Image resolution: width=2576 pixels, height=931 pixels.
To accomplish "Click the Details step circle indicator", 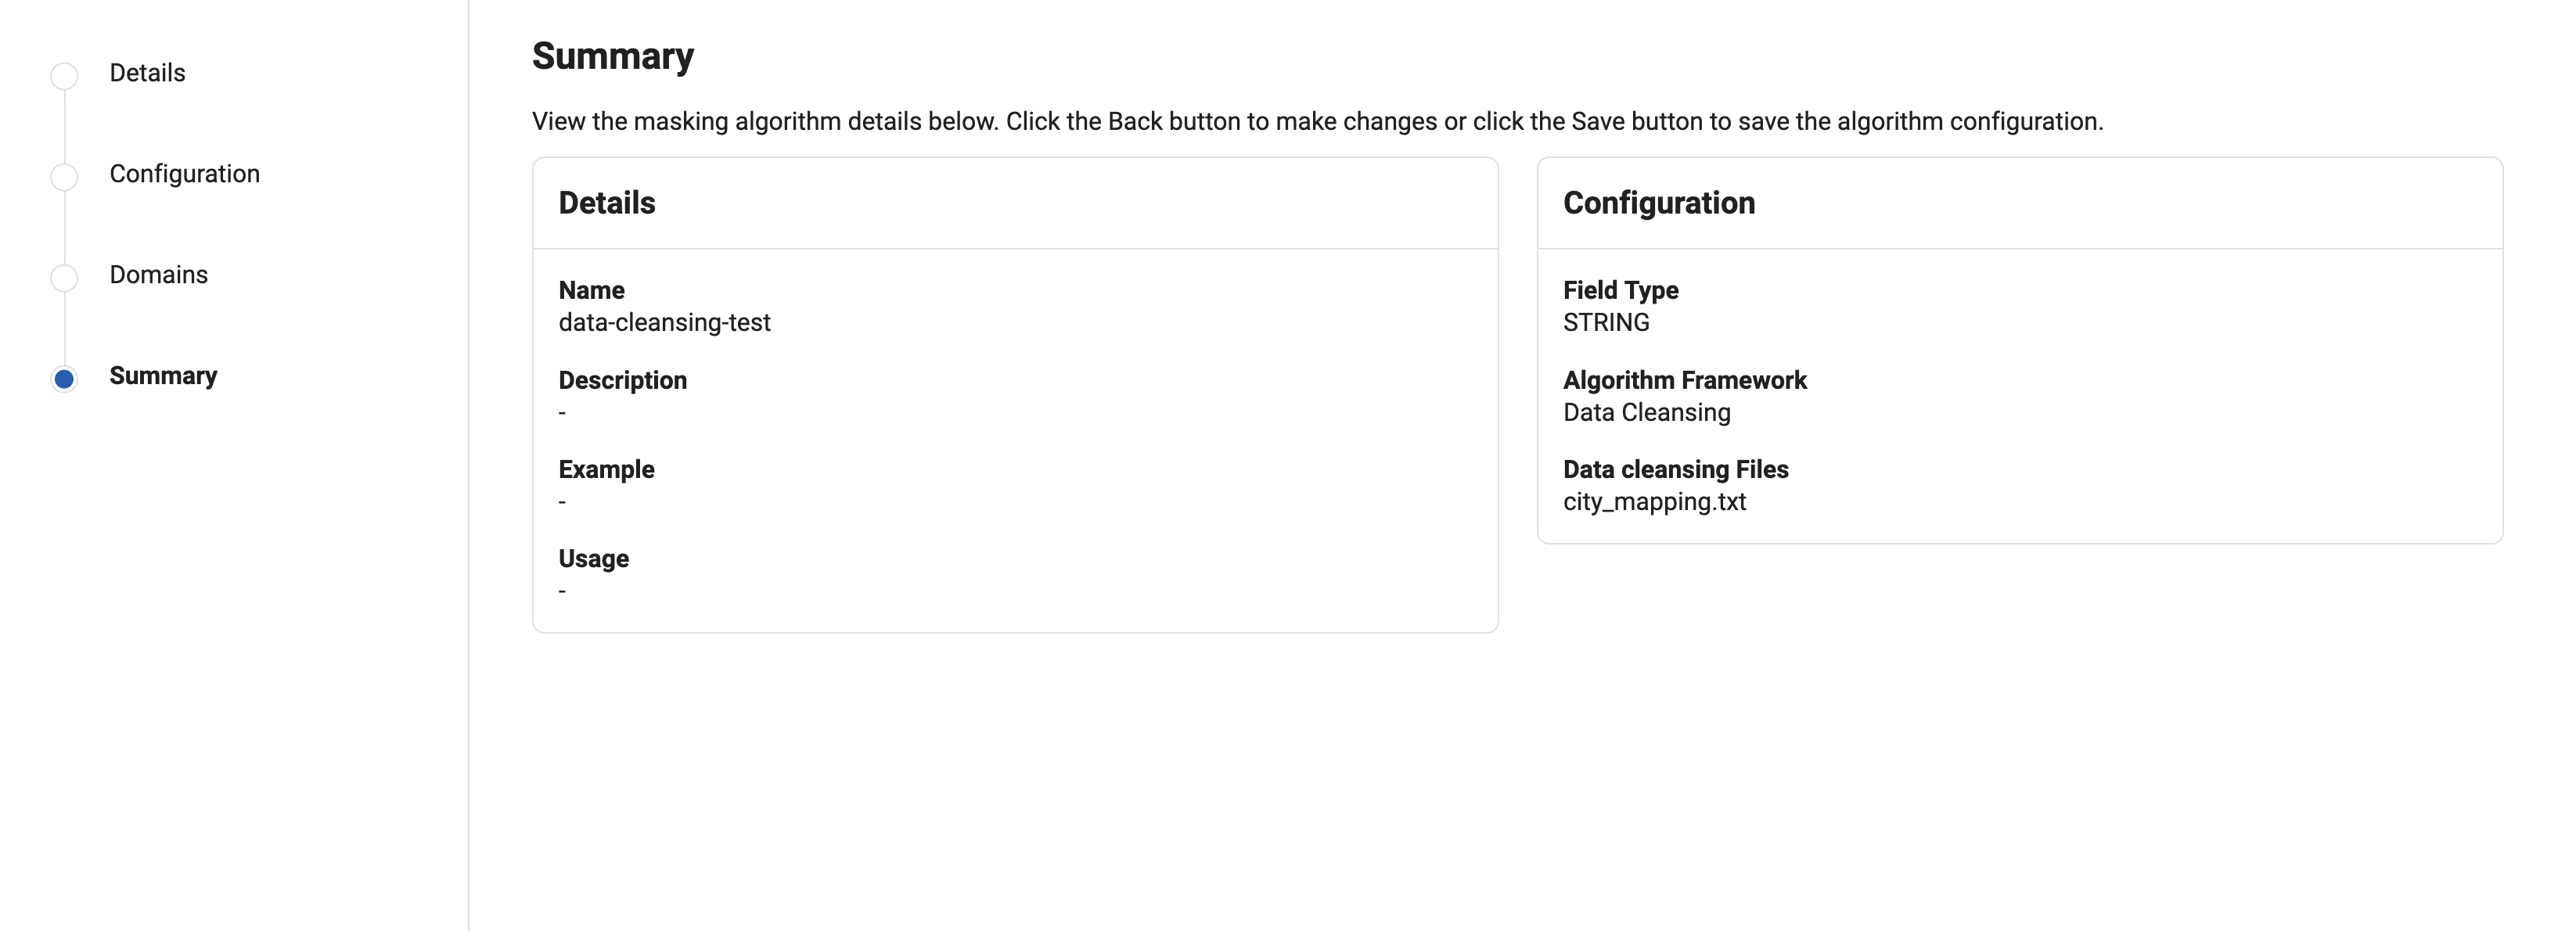I will tap(64, 76).
